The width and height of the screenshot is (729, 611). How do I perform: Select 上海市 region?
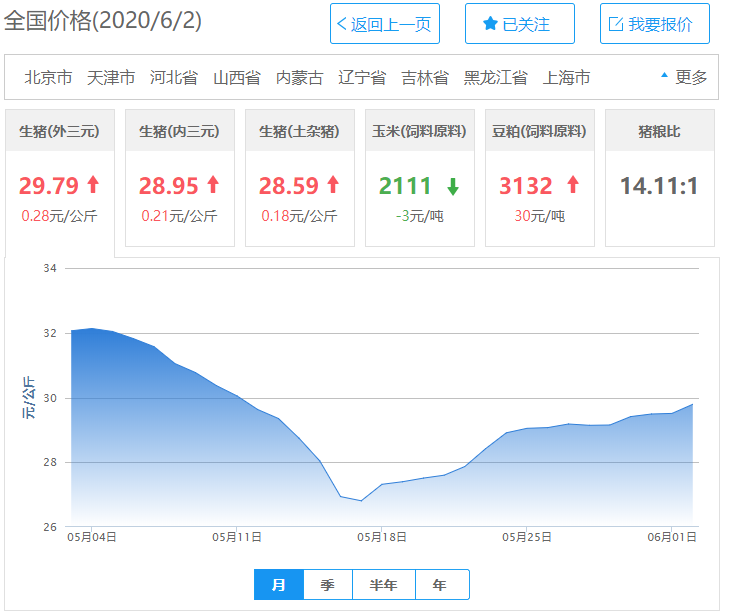566,77
